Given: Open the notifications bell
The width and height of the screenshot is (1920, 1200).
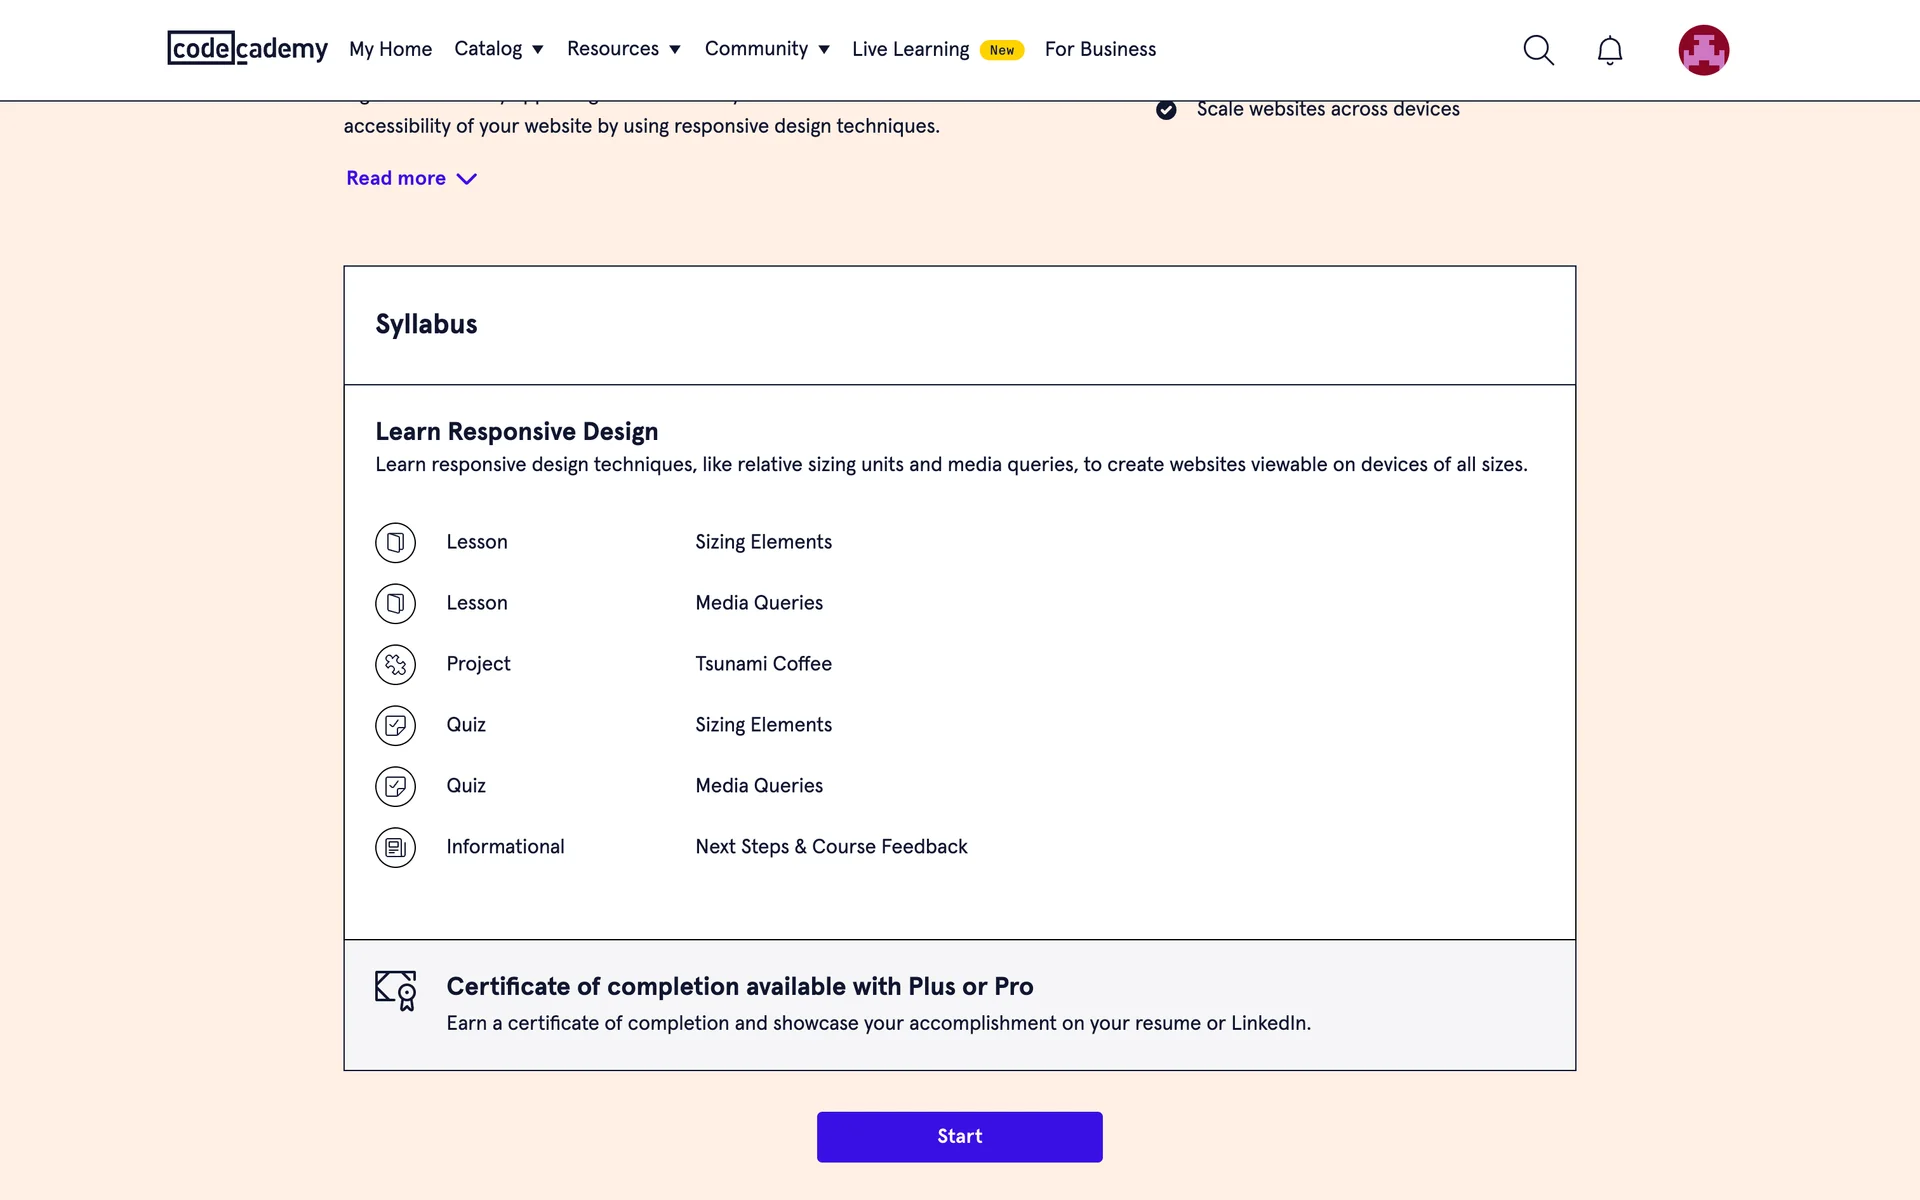Looking at the screenshot, I should [x=1609, y=50].
